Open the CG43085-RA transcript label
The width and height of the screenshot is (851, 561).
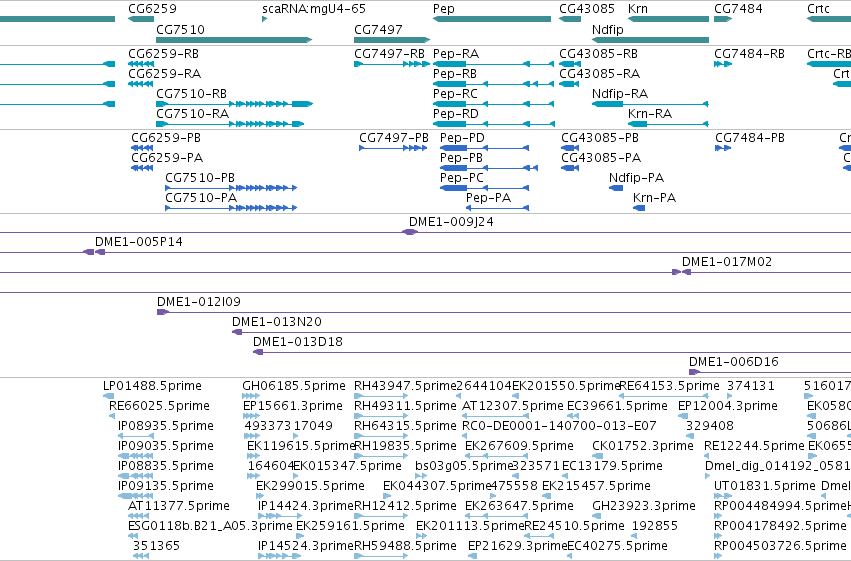[x=600, y=74]
